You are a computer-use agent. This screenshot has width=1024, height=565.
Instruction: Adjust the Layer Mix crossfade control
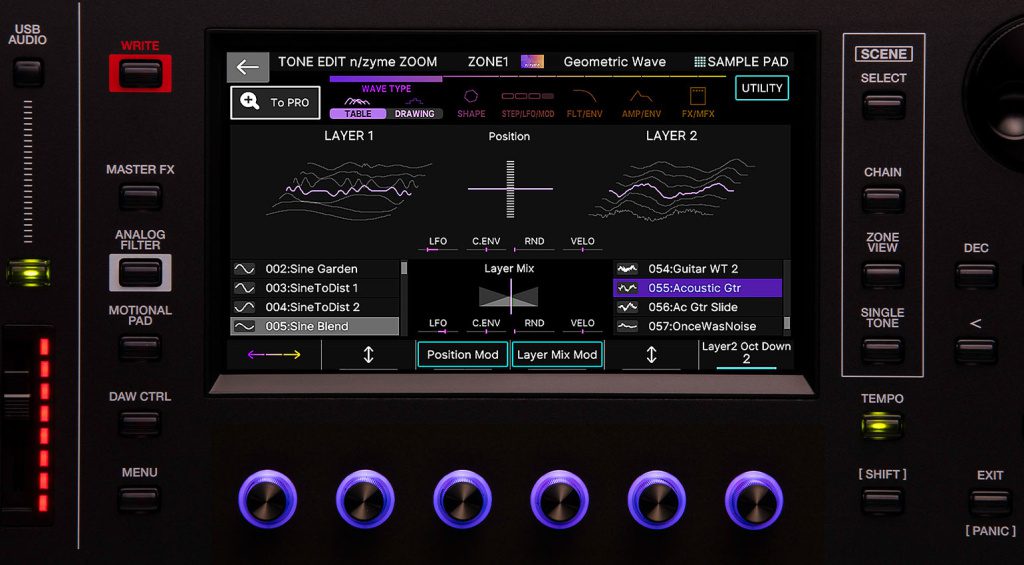pyautogui.click(x=509, y=296)
